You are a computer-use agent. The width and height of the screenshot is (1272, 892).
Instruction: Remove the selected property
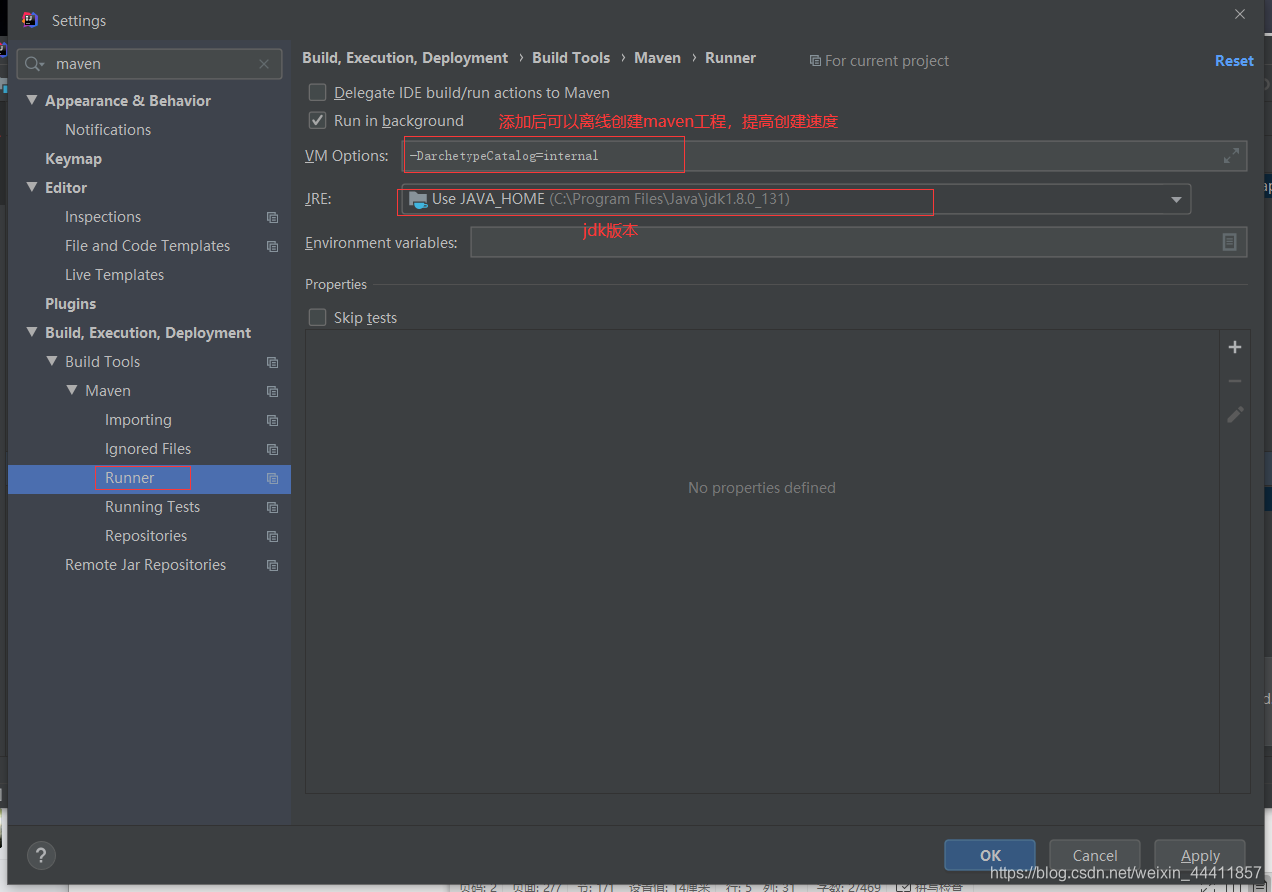(1235, 381)
